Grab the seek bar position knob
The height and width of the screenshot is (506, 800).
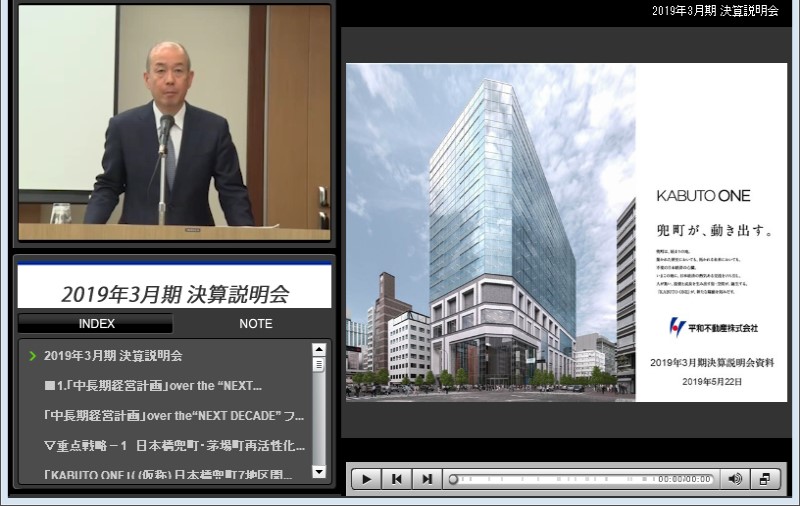tap(453, 479)
